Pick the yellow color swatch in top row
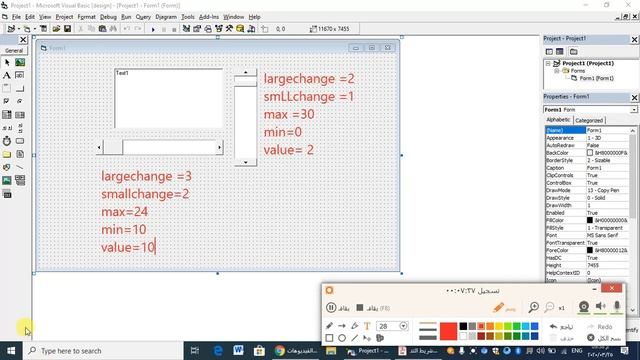This screenshot has width=640, height=360. (x=499, y=326)
